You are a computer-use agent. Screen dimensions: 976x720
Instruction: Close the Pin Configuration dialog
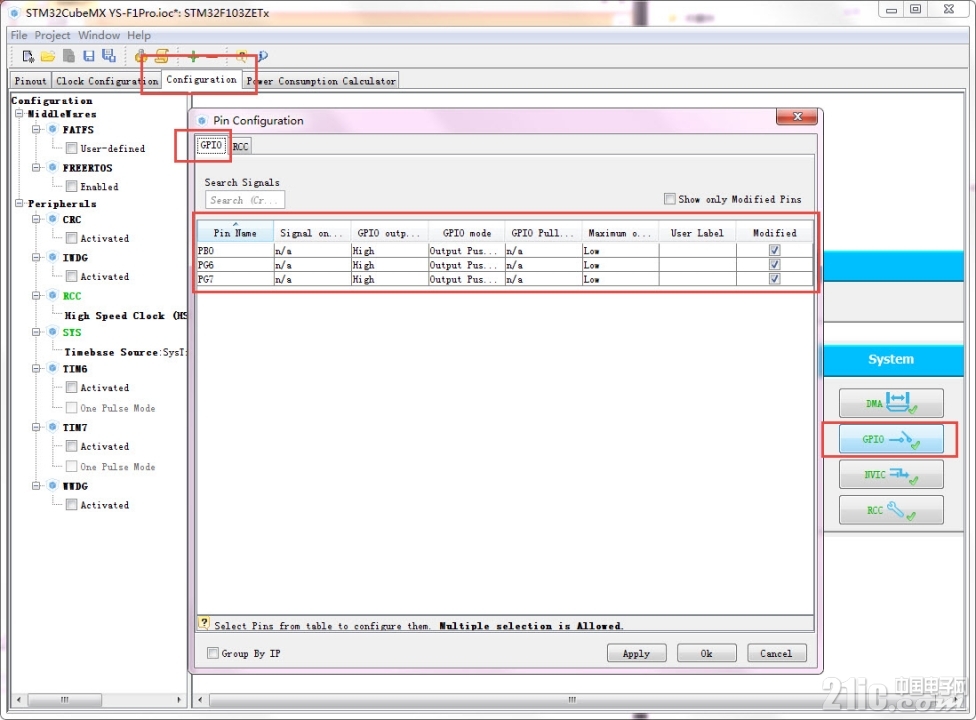797,116
